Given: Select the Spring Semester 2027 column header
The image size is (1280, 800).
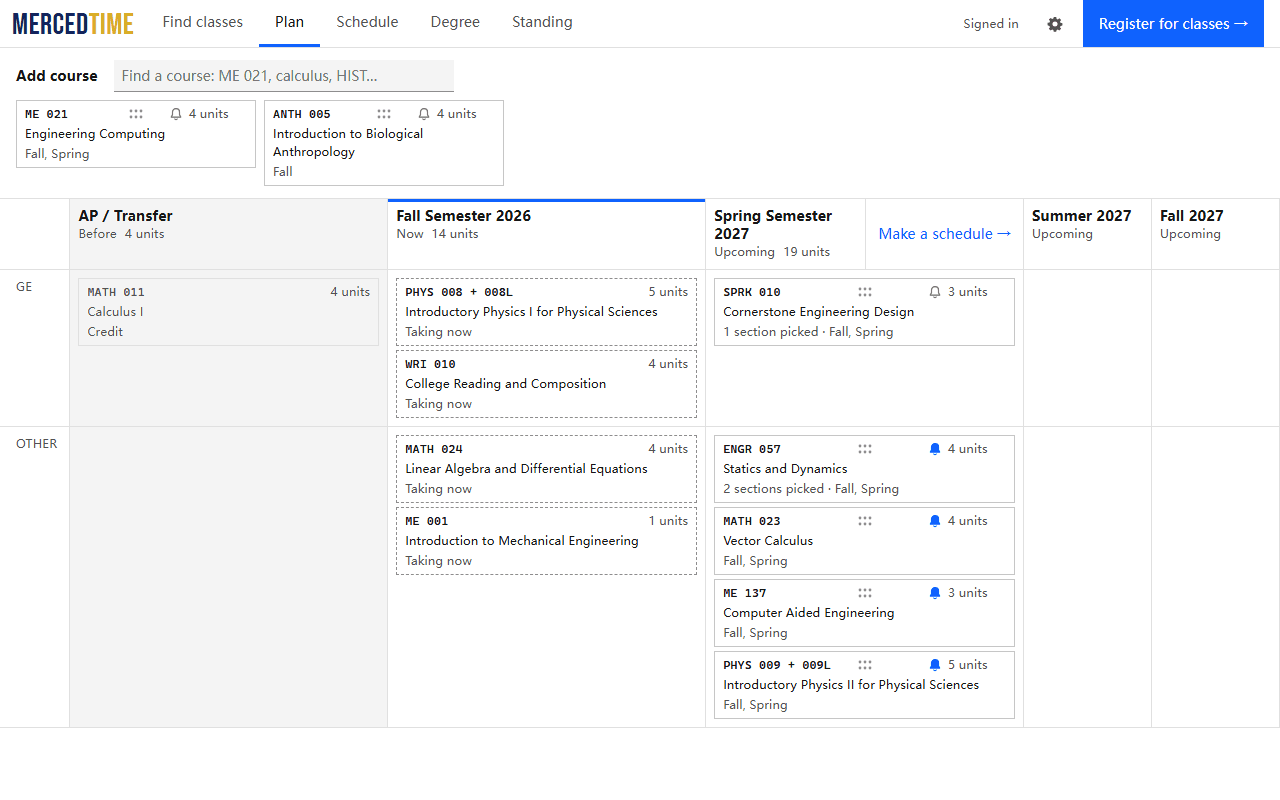Looking at the screenshot, I should pyautogui.click(x=785, y=234).
